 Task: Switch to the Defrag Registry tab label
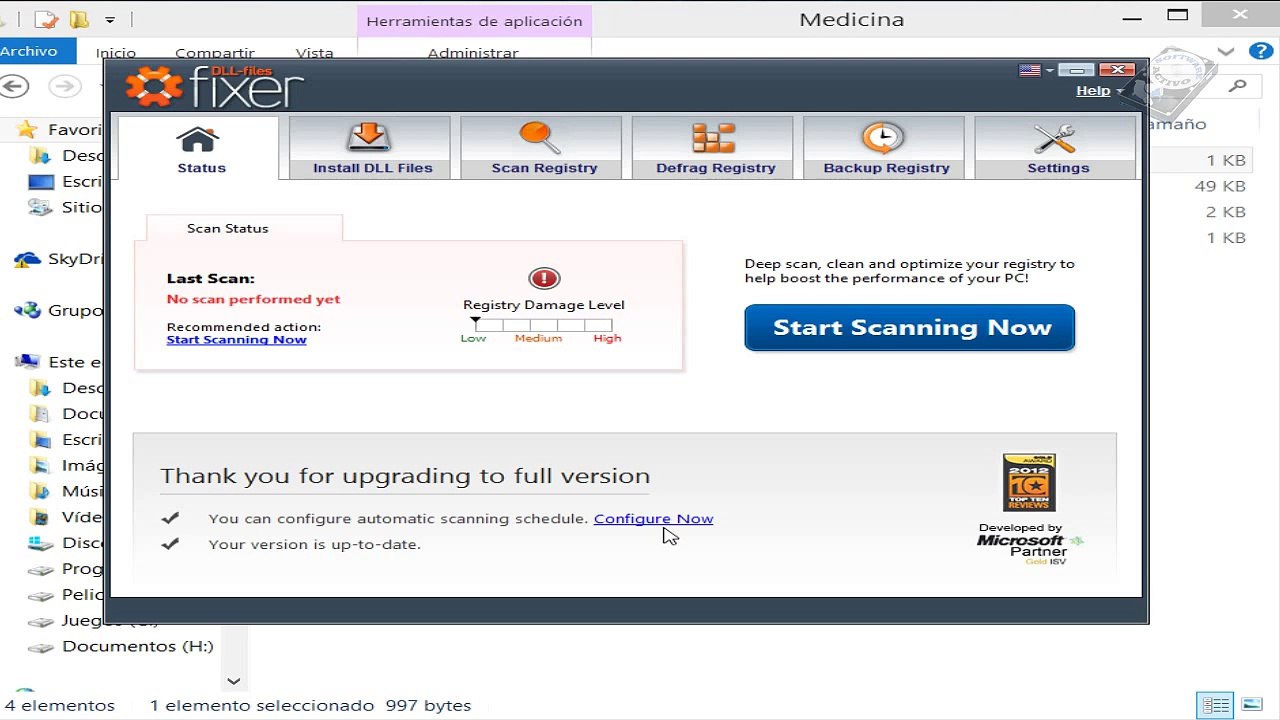[x=716, y=168]
